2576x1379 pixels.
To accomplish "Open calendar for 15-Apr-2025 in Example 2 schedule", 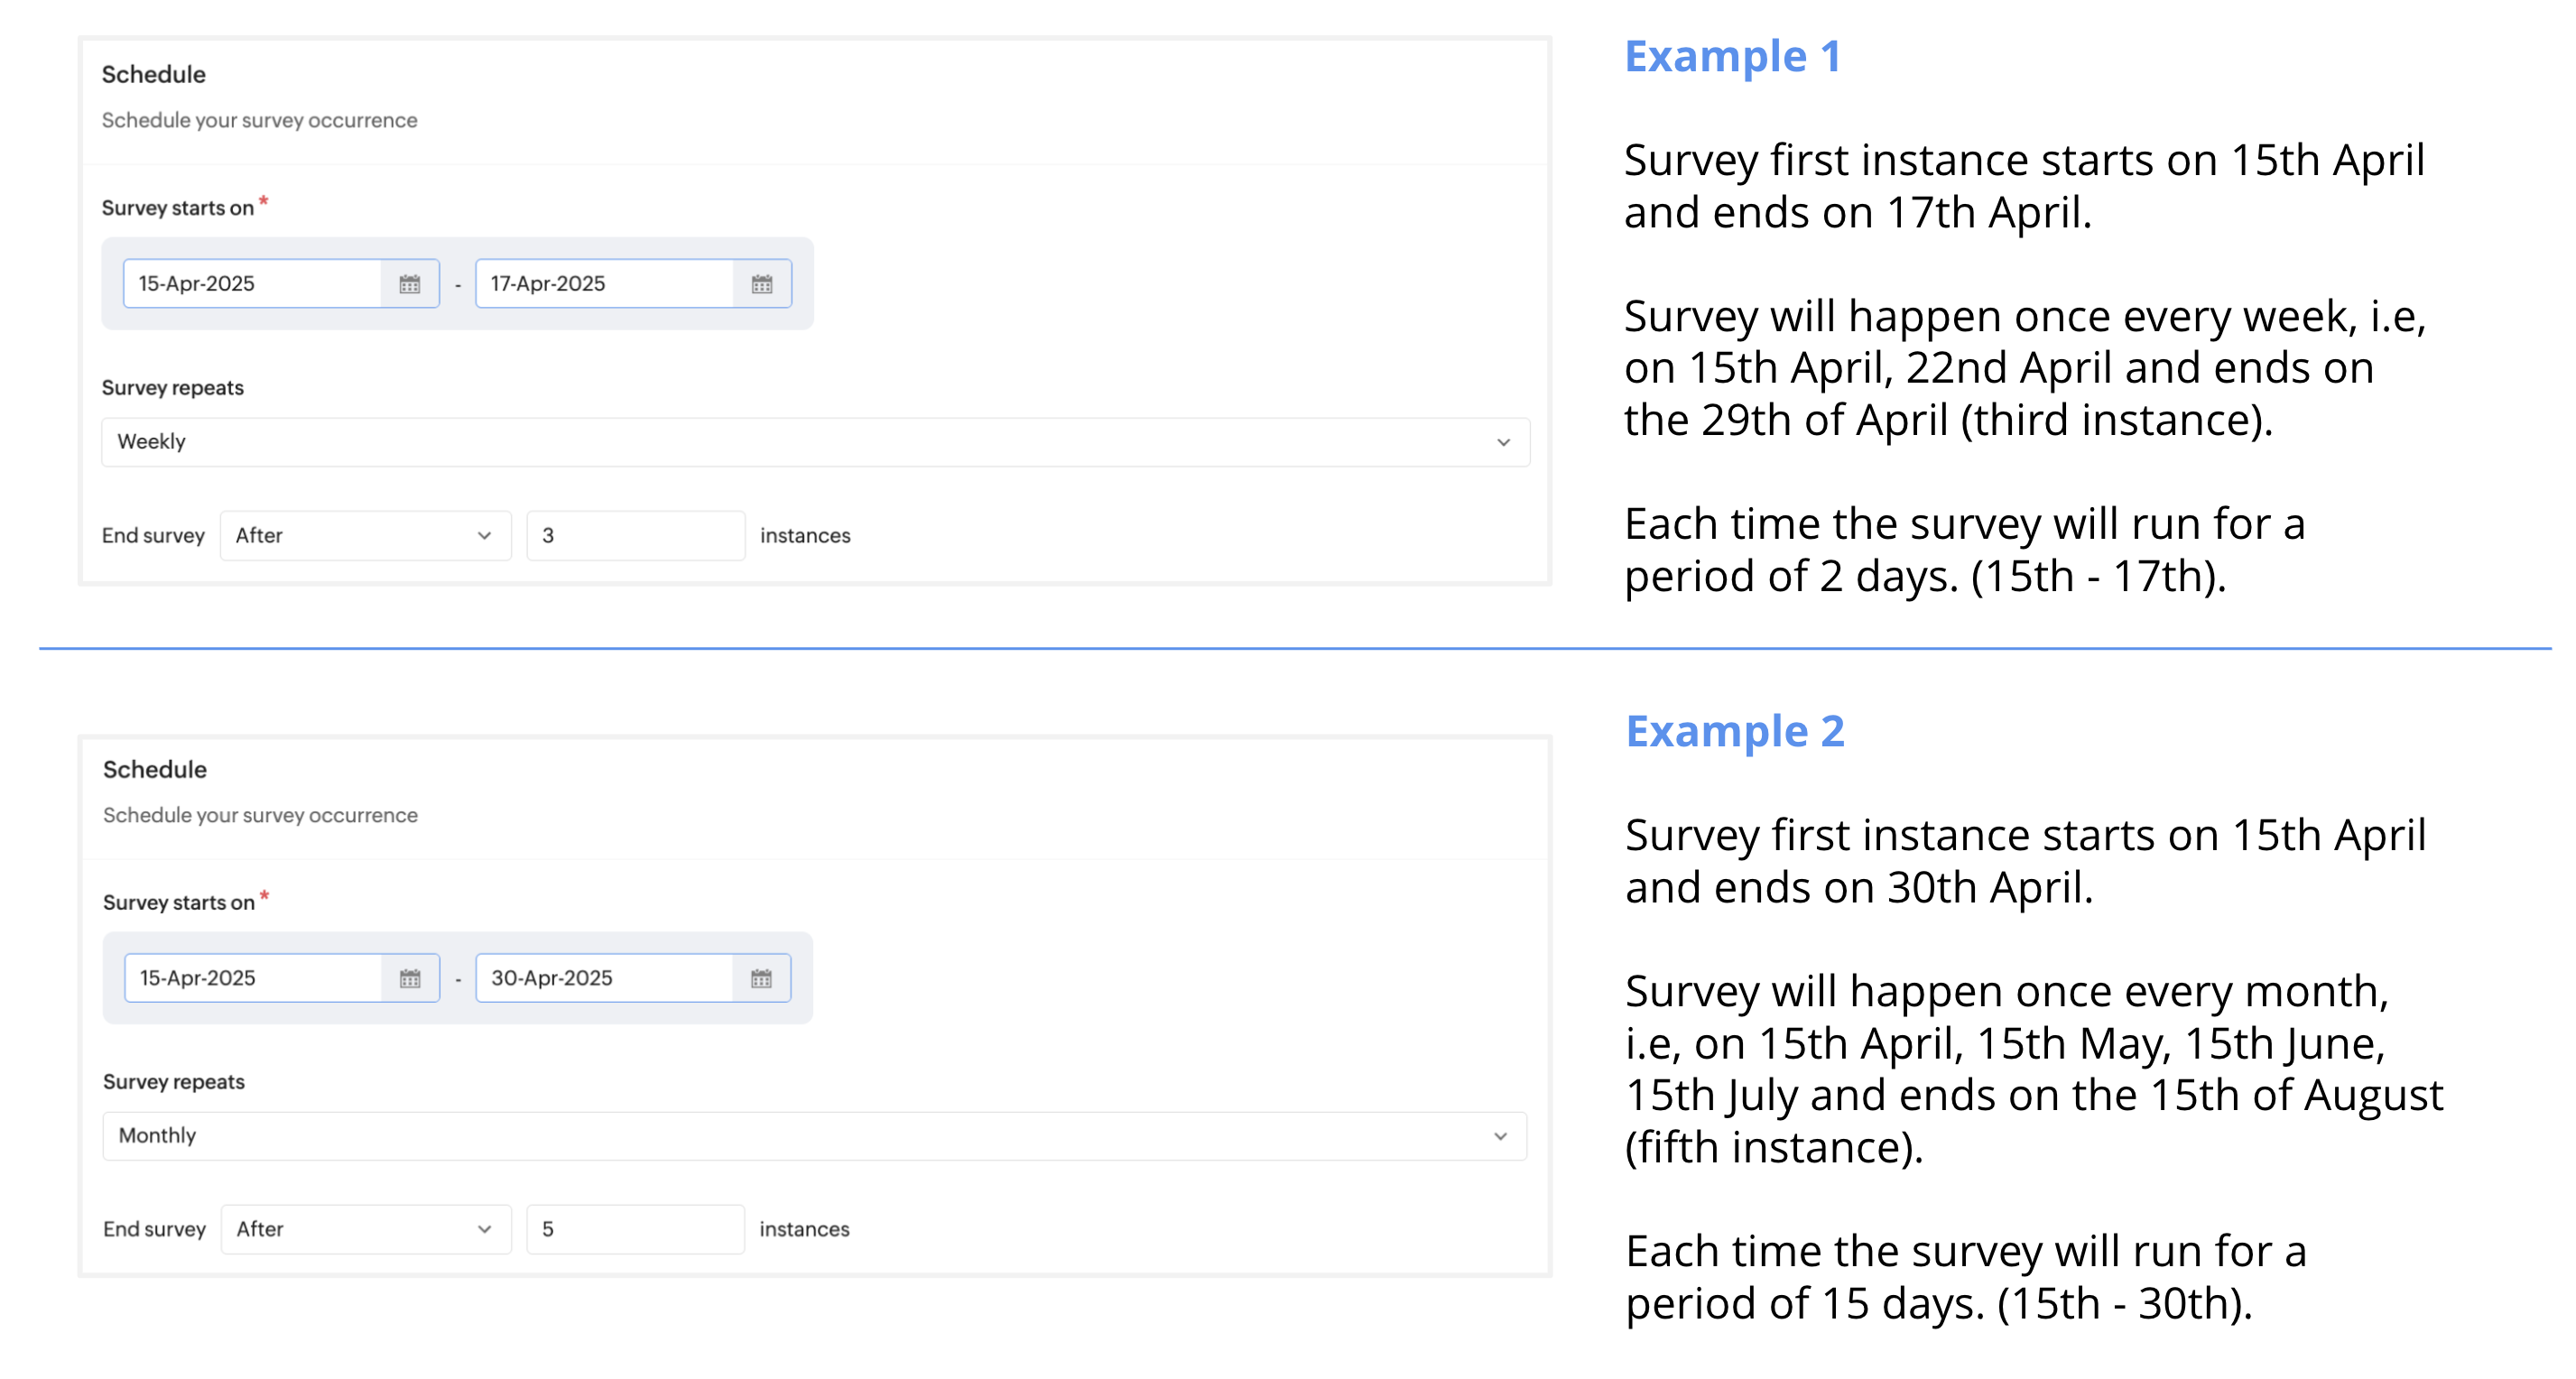I will pyautogui.click(x=410, y=978).
